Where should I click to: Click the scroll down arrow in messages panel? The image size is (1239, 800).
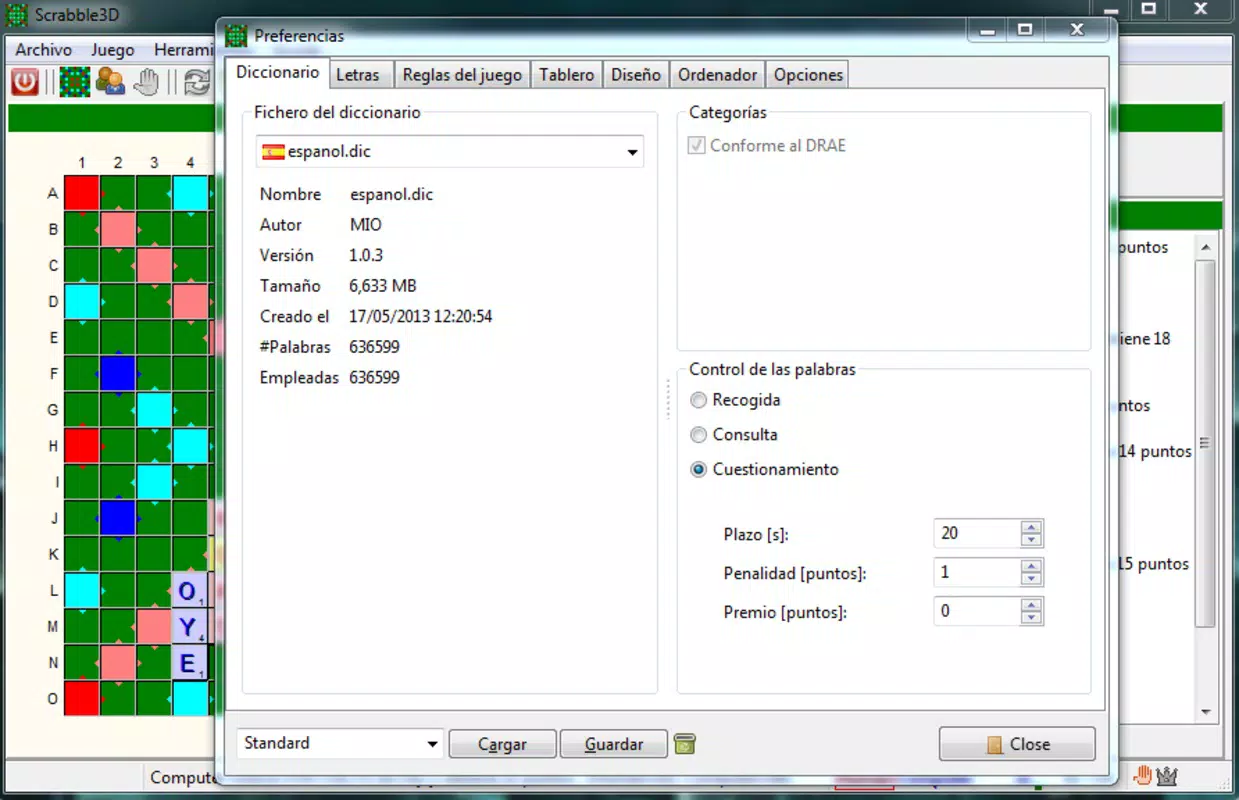(1206, 712)
